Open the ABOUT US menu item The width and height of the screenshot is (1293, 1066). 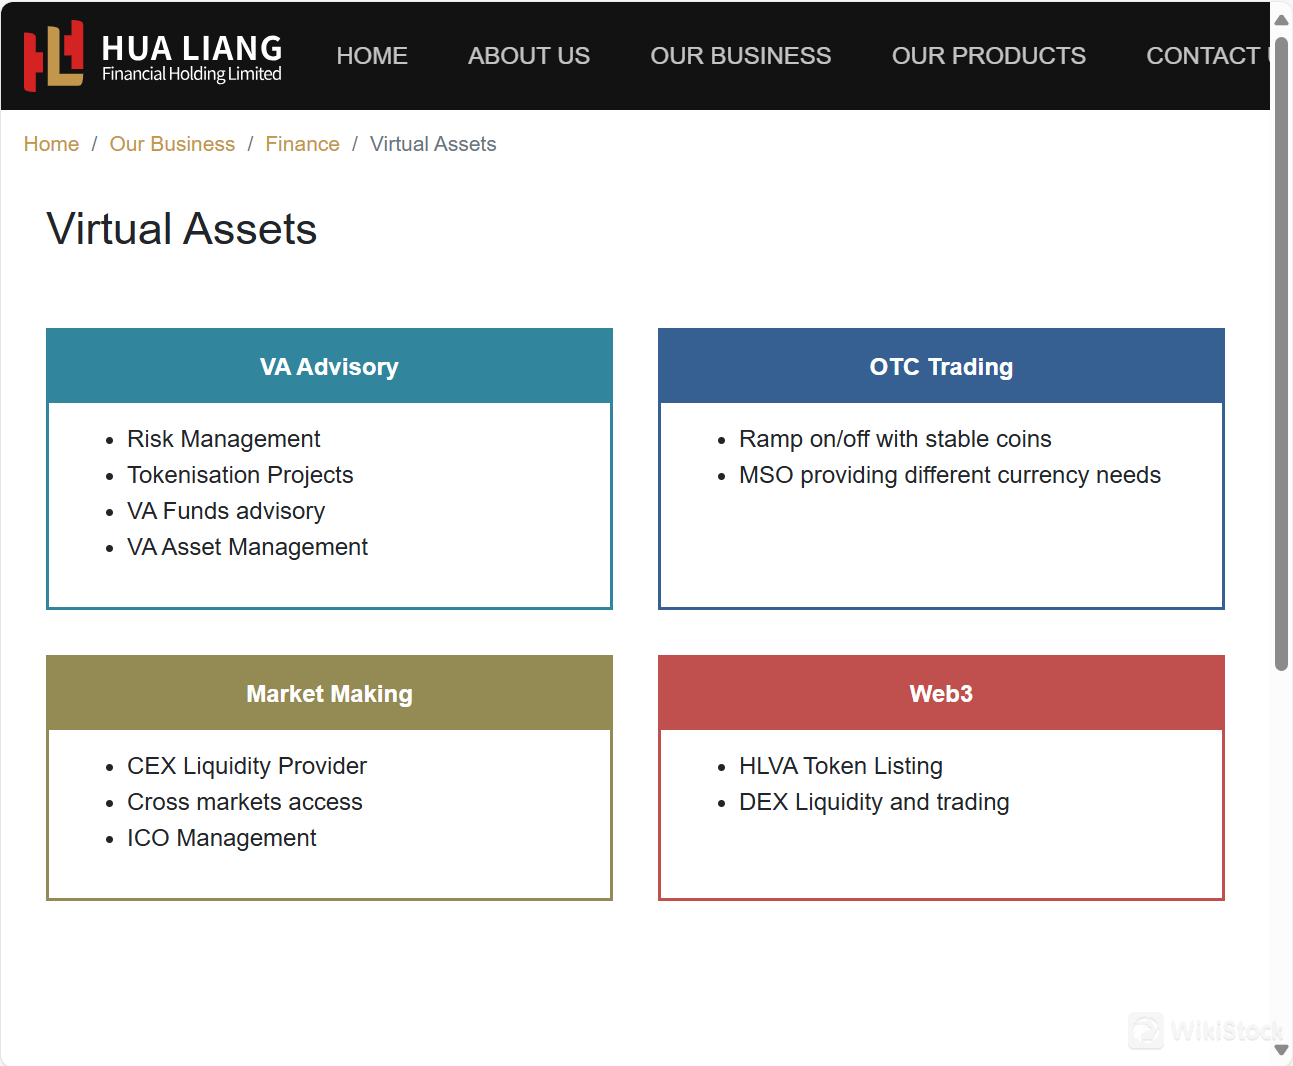pos(529,55)
